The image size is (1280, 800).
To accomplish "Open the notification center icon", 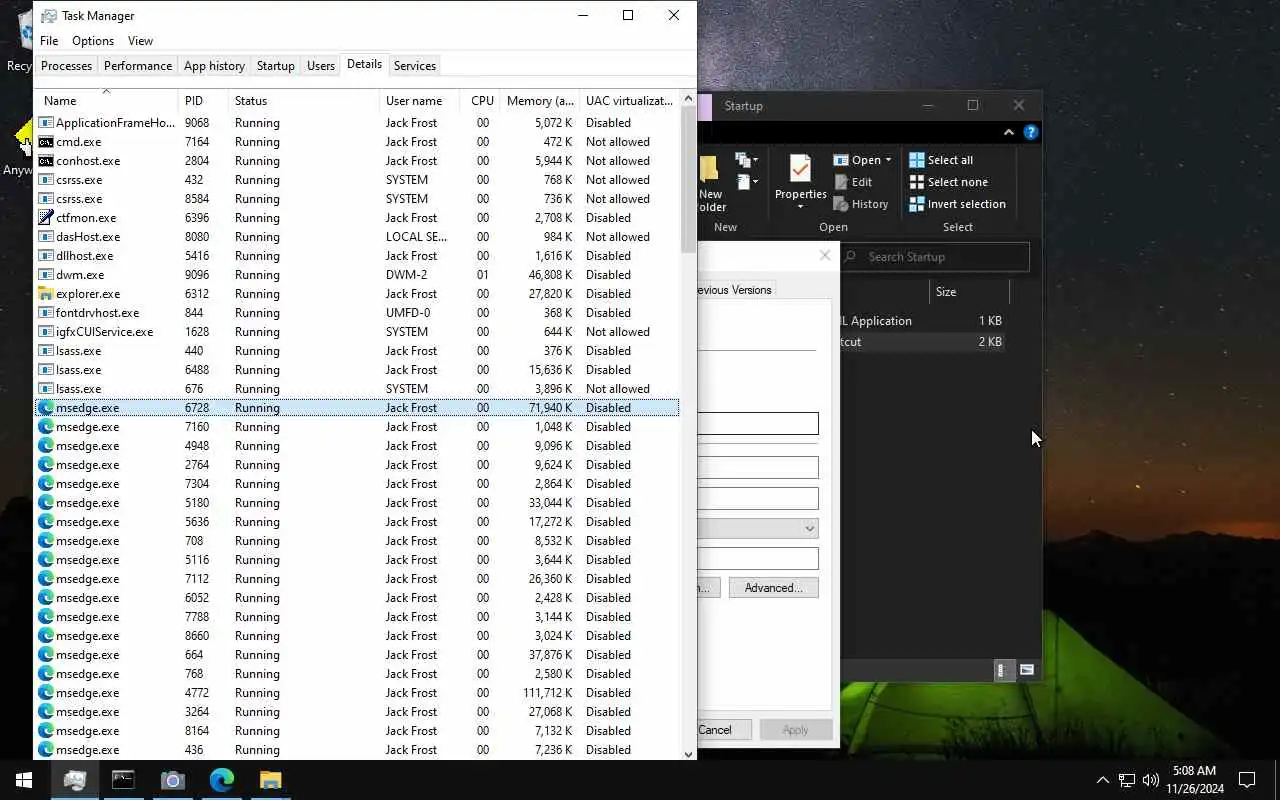I will tap(1247, 780).
